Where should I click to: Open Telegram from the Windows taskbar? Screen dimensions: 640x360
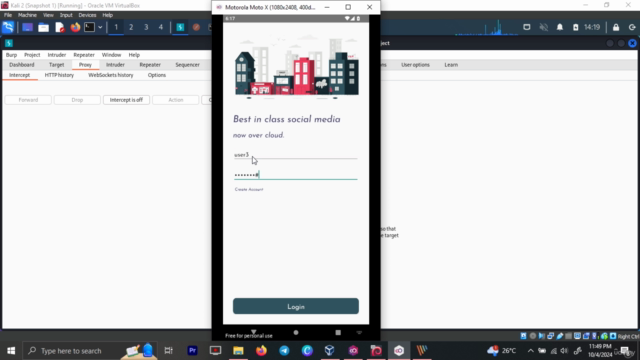pos(284,351)
